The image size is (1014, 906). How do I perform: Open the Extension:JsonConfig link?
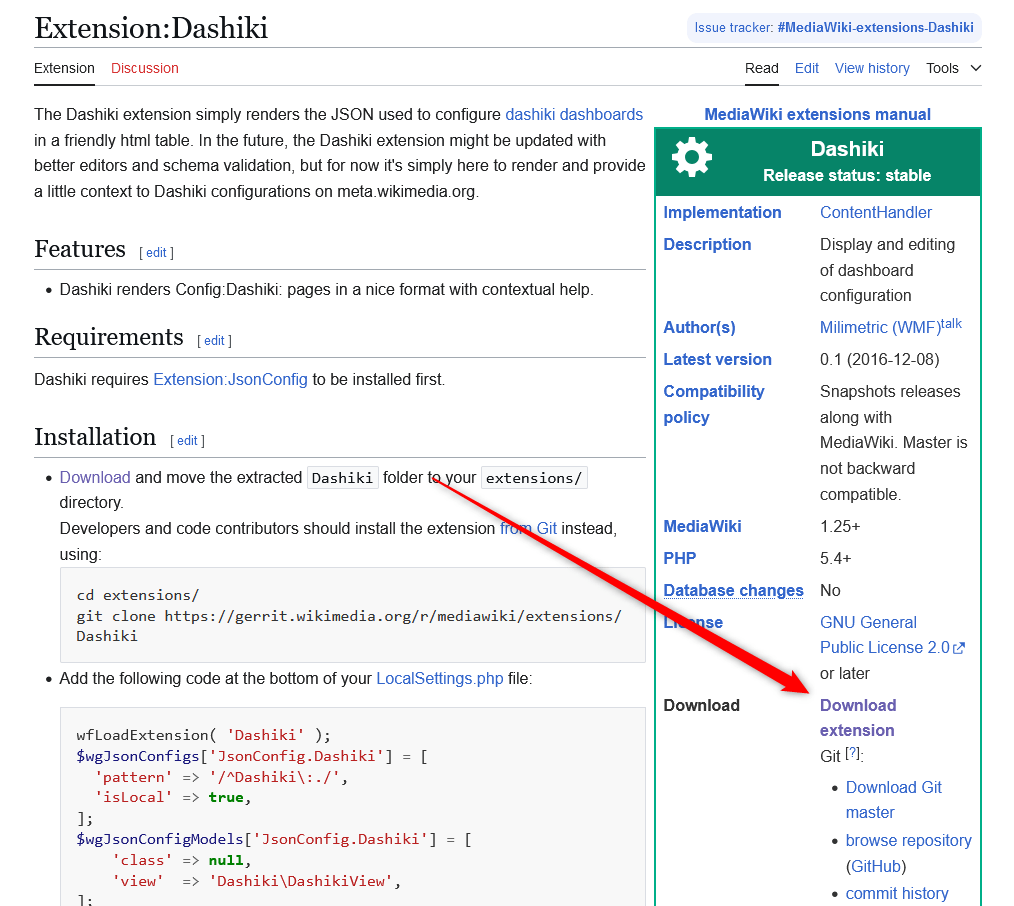[x=230, y=379]
